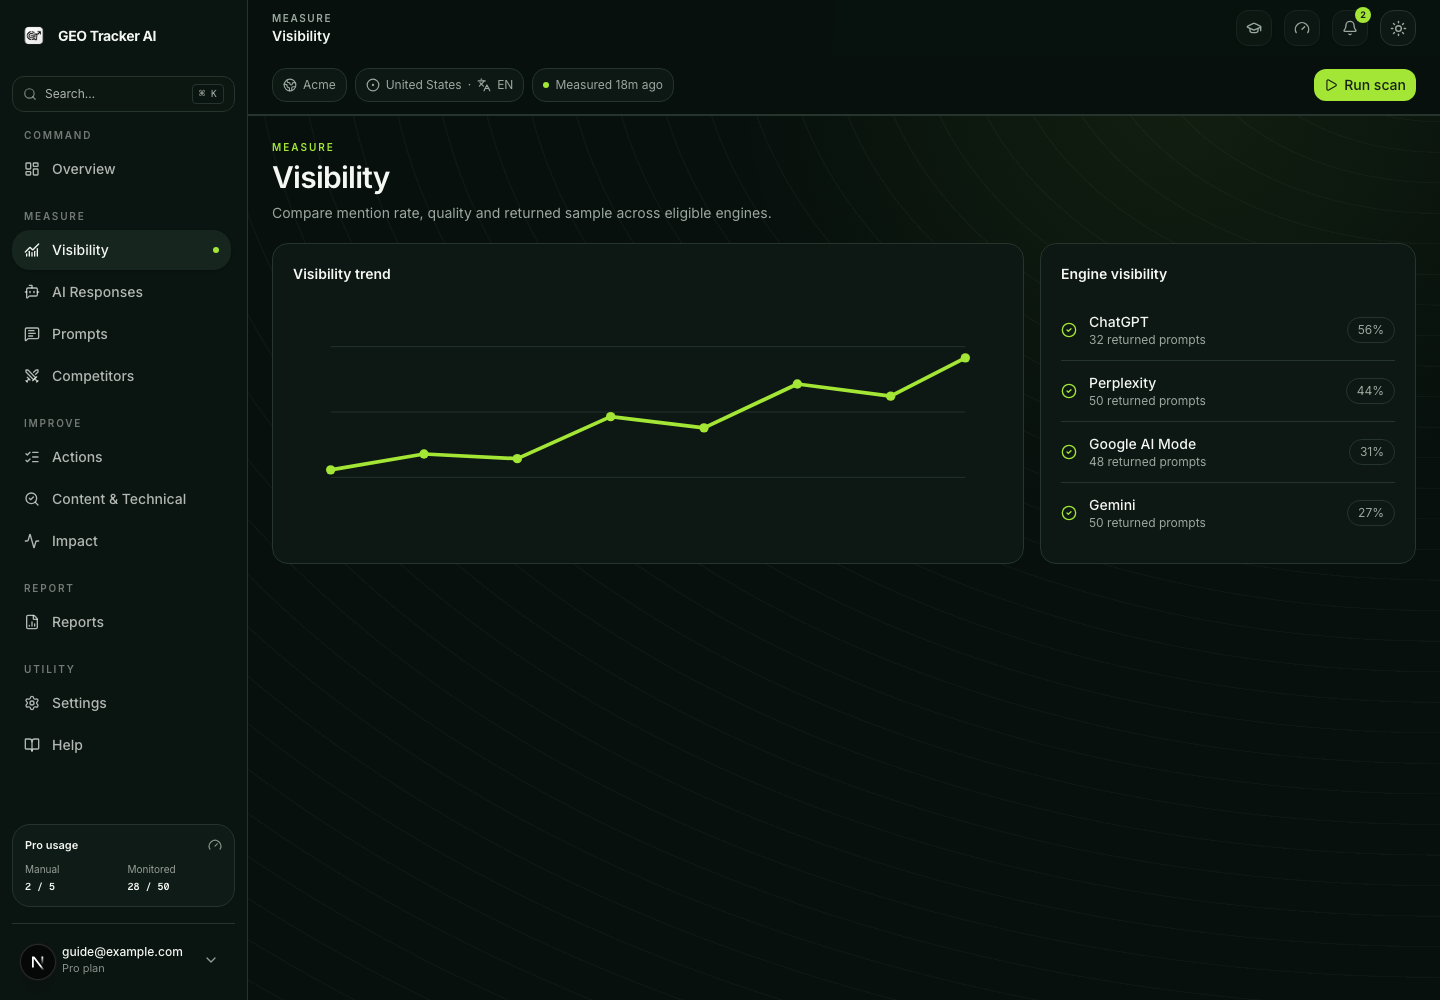
Task: Click the N account avatar
Action: coord(38,962)
